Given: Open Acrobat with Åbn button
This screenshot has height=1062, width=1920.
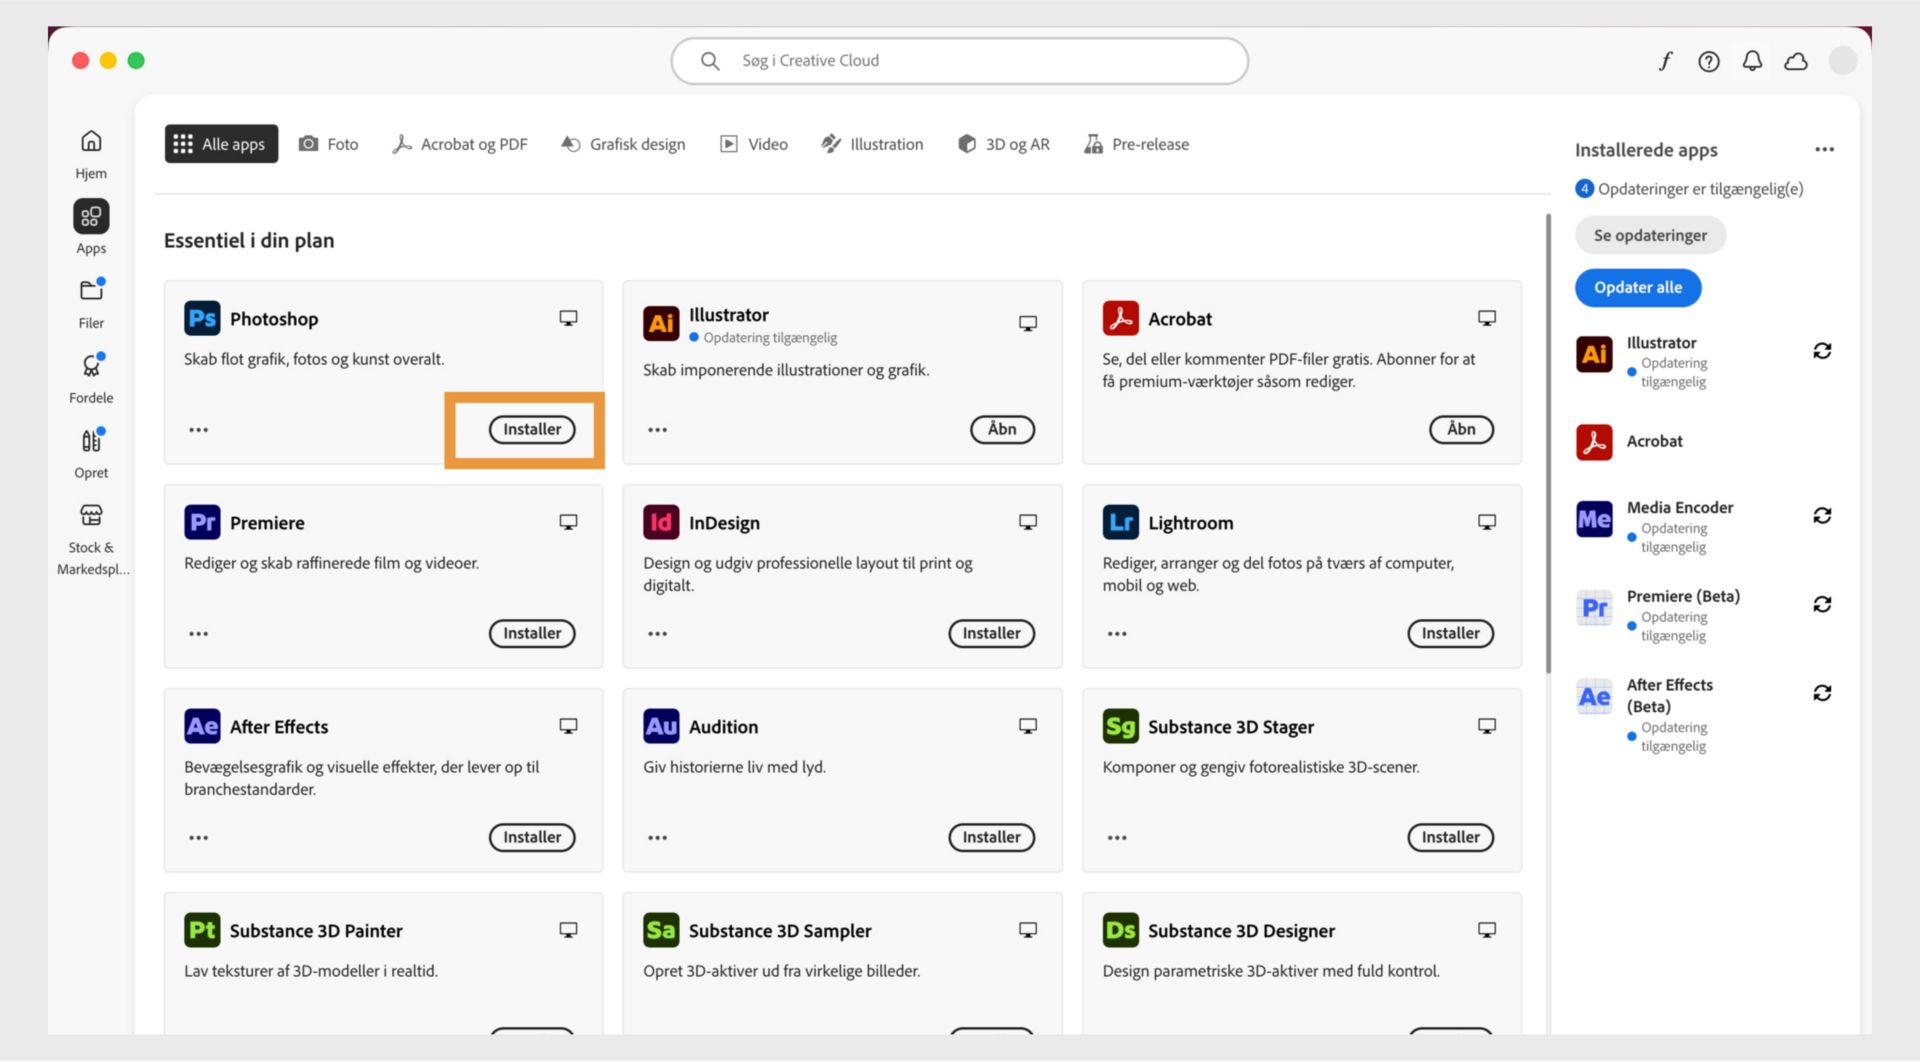Looking at the screenshot, I should [1461, 429].
